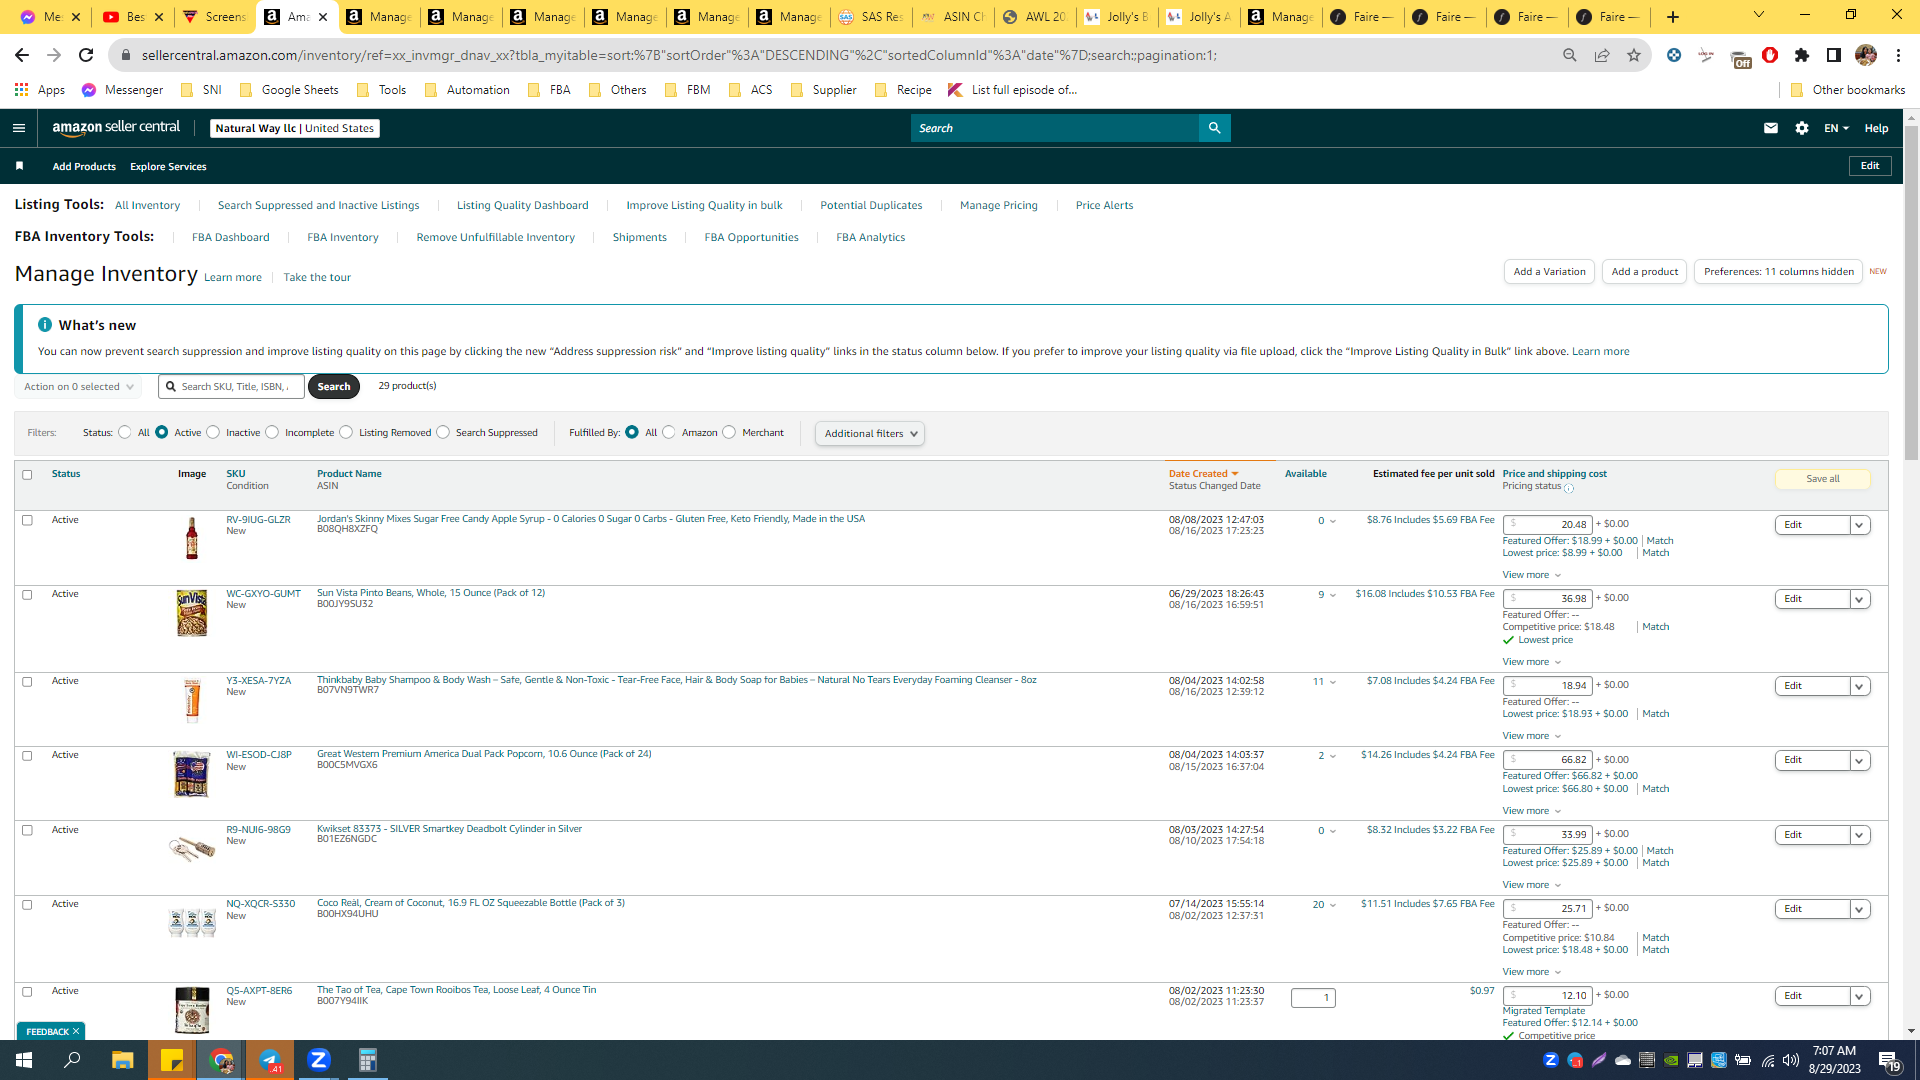
Task: Open the Calculator from the taskbar
Action: [x=368, y=1060]
